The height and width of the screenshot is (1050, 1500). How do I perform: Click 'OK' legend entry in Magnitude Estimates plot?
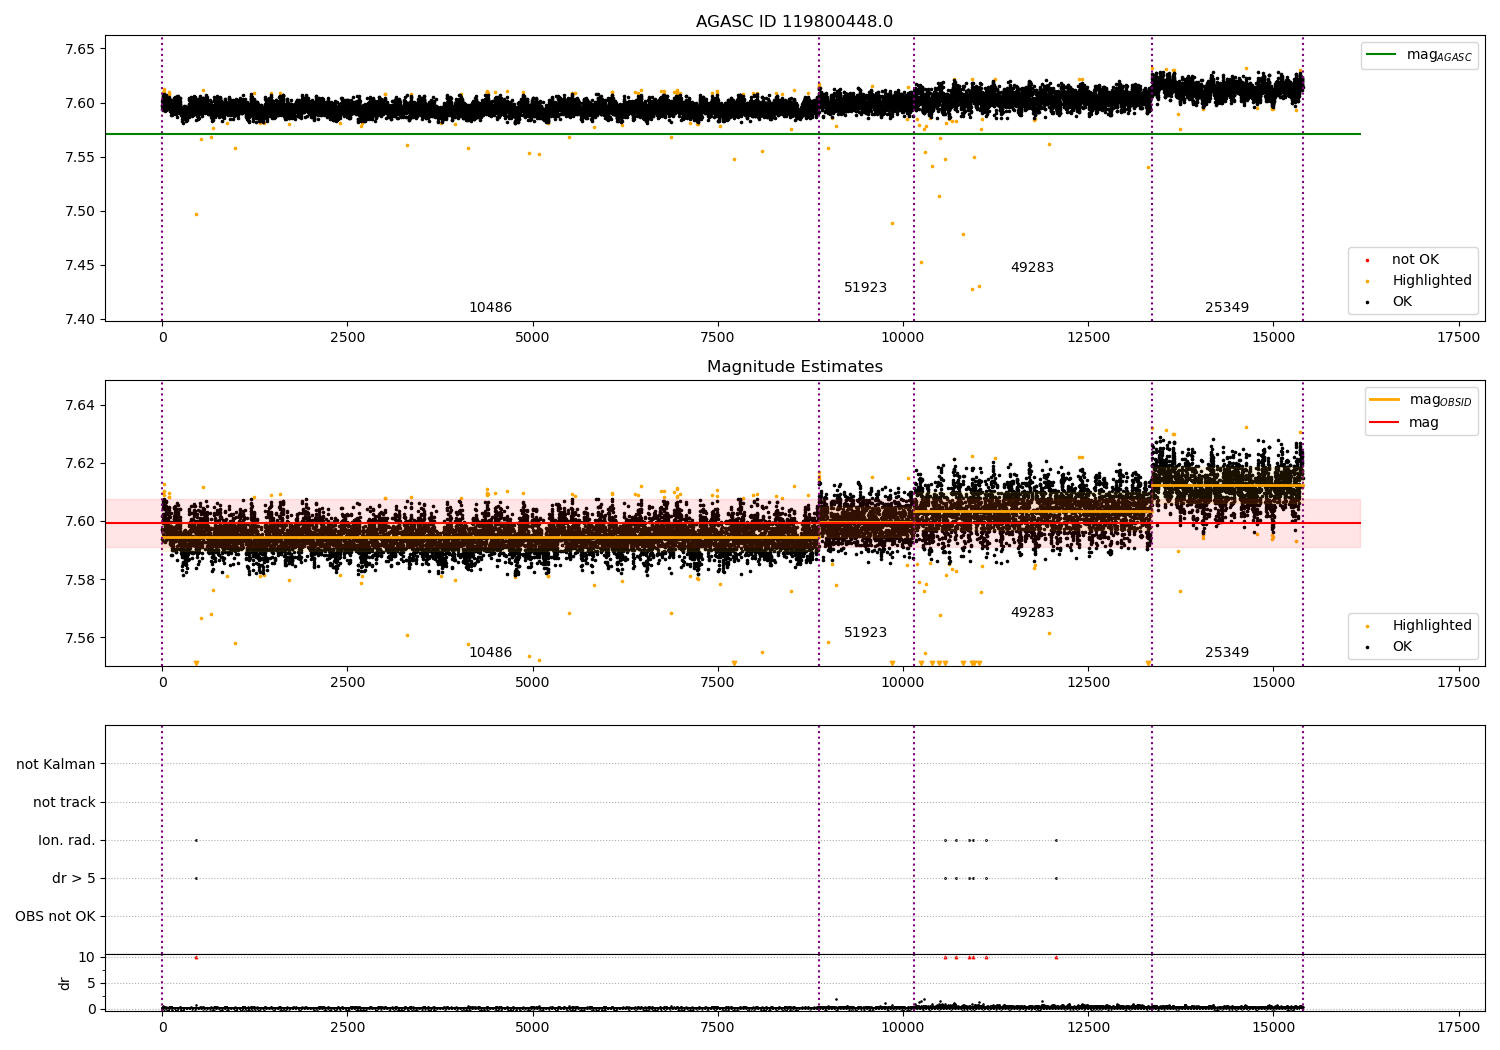tap(1402, 647)
